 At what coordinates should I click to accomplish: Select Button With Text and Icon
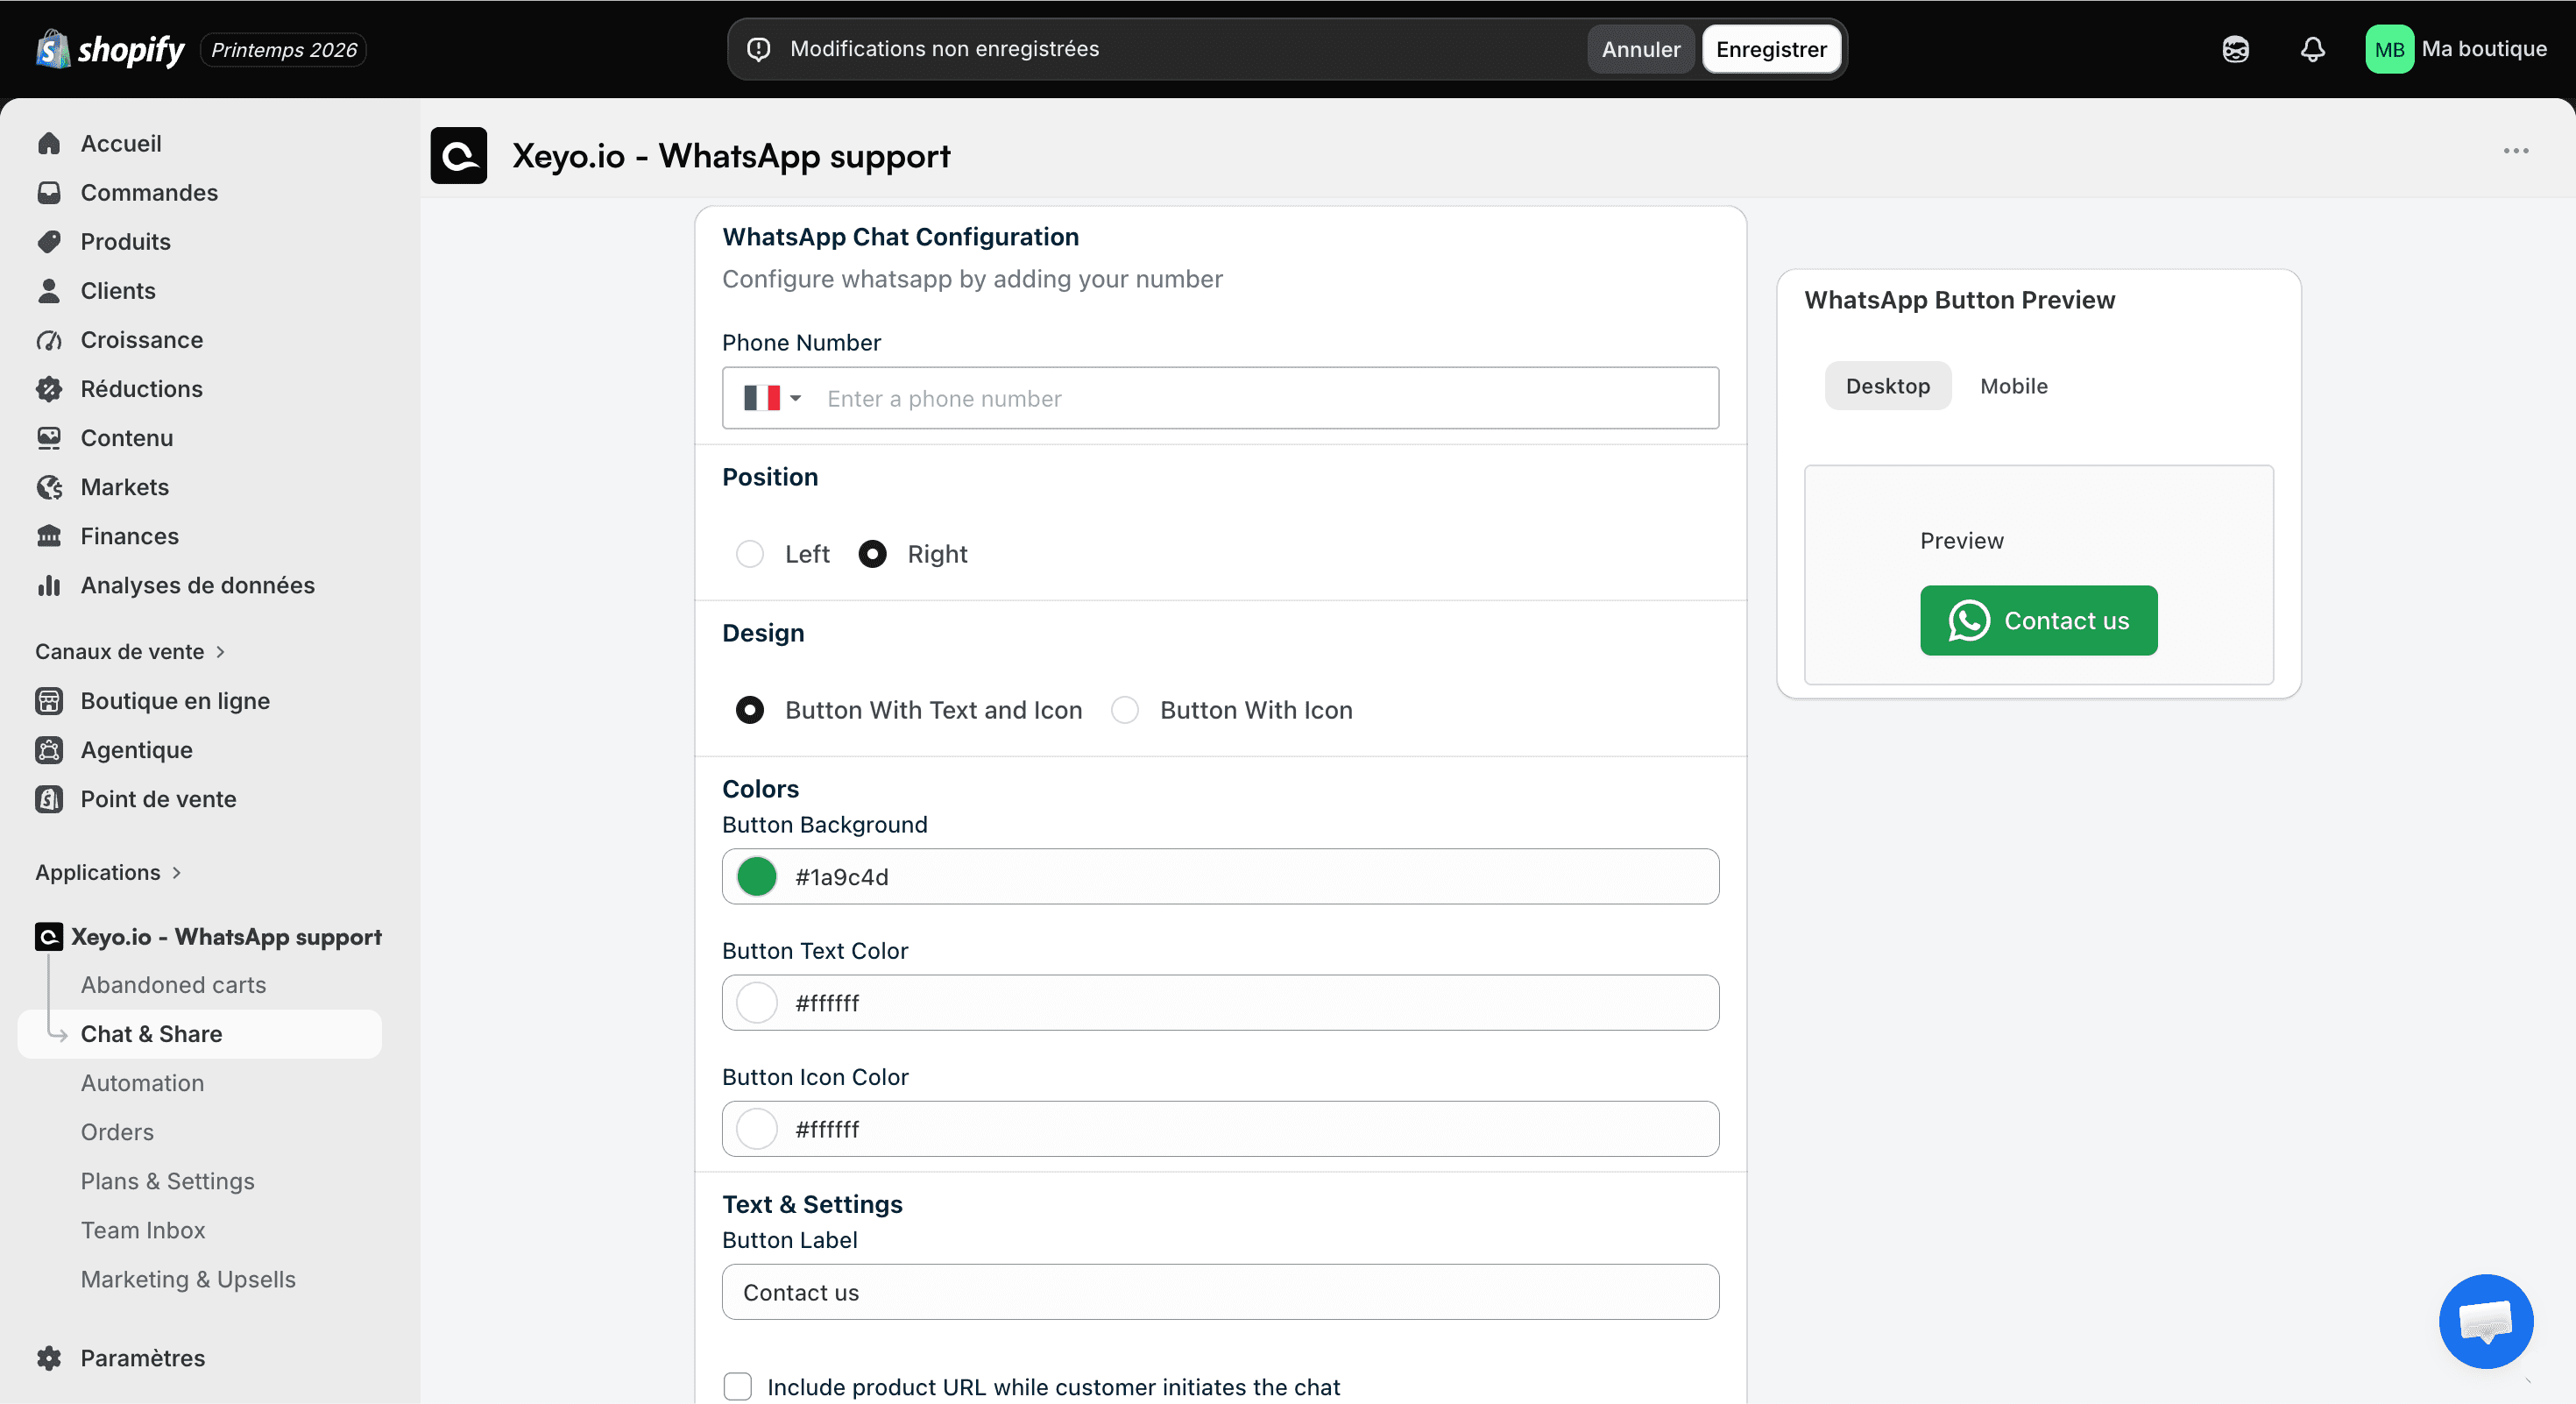tap(749, 709)
